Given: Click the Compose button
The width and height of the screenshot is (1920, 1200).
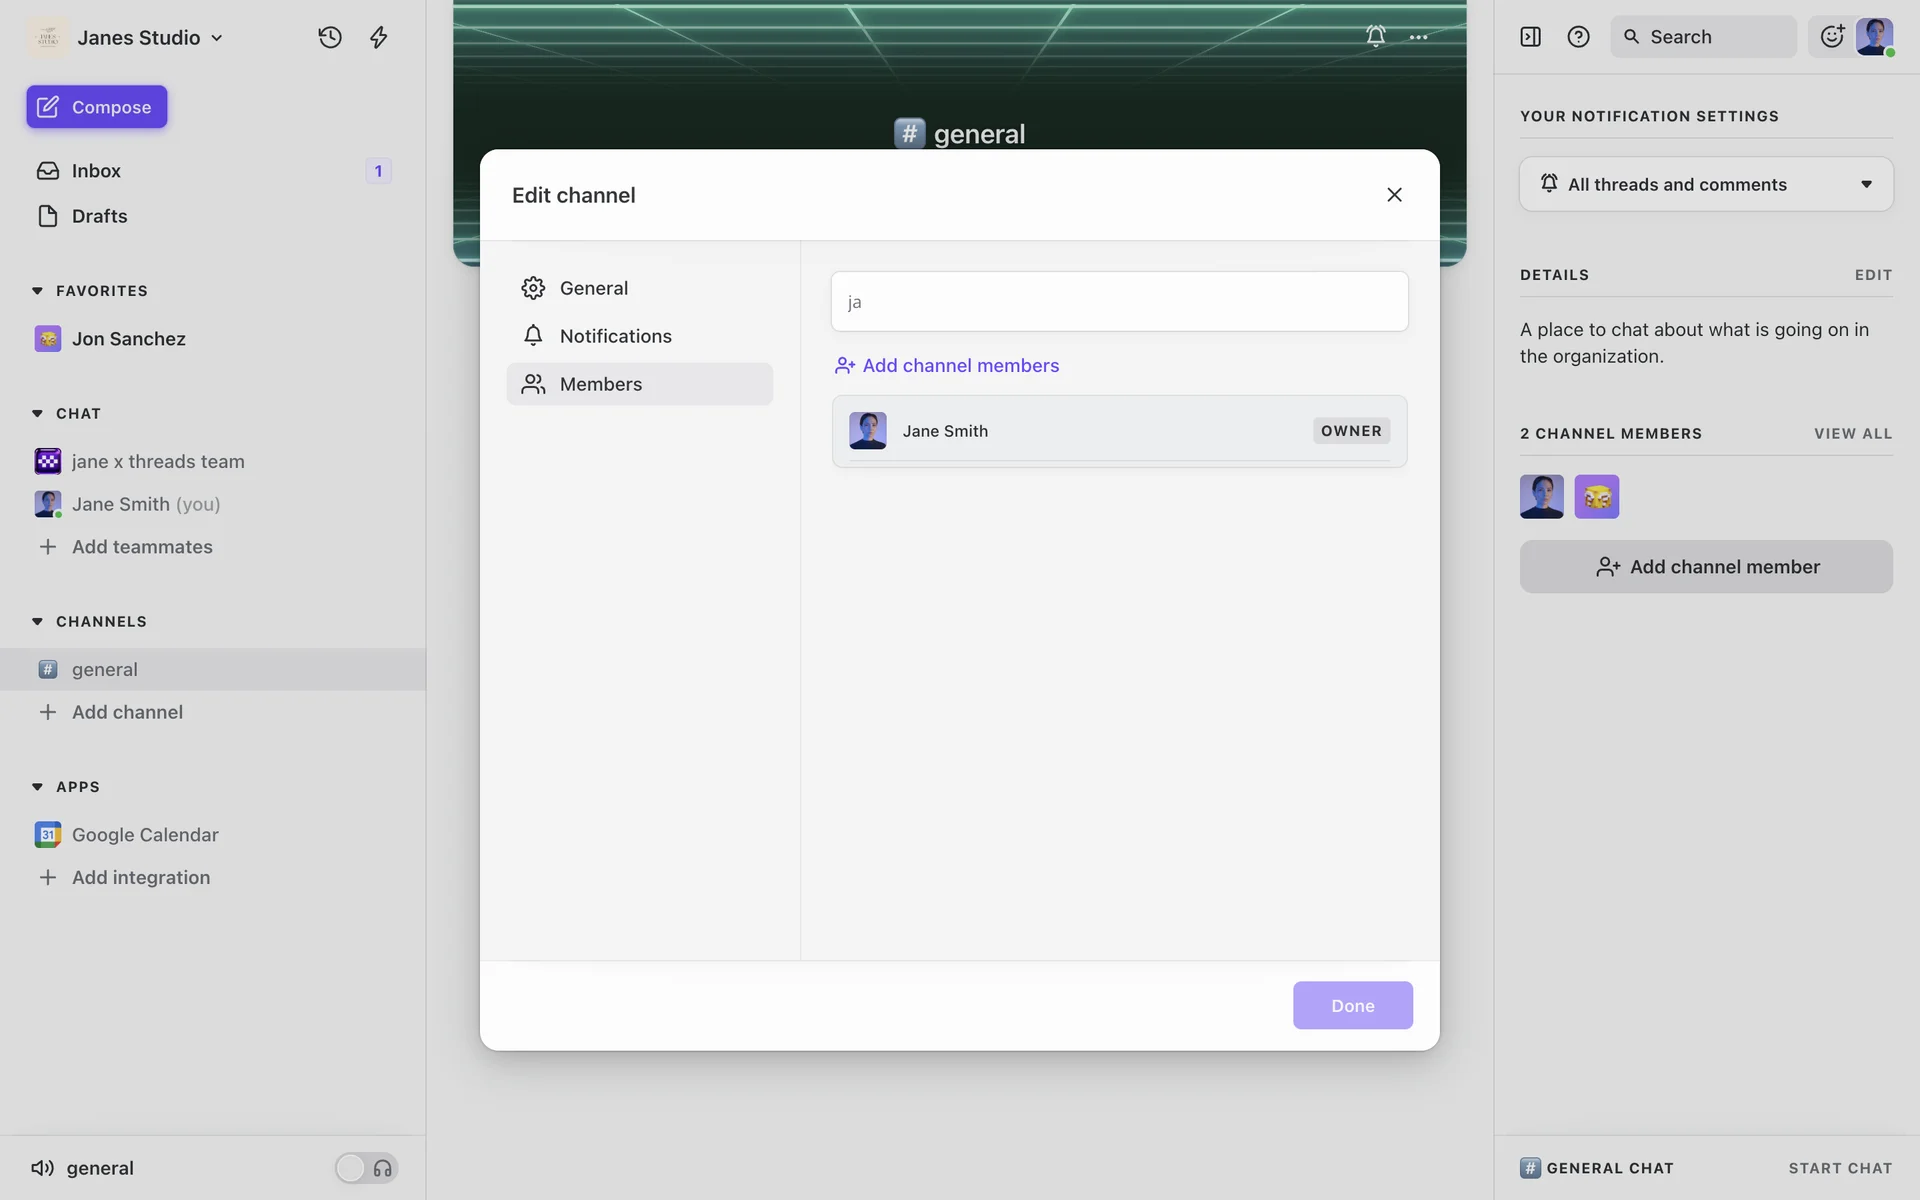Looking at the screenshot, I should pyautogui.click(x=97, y=107).
